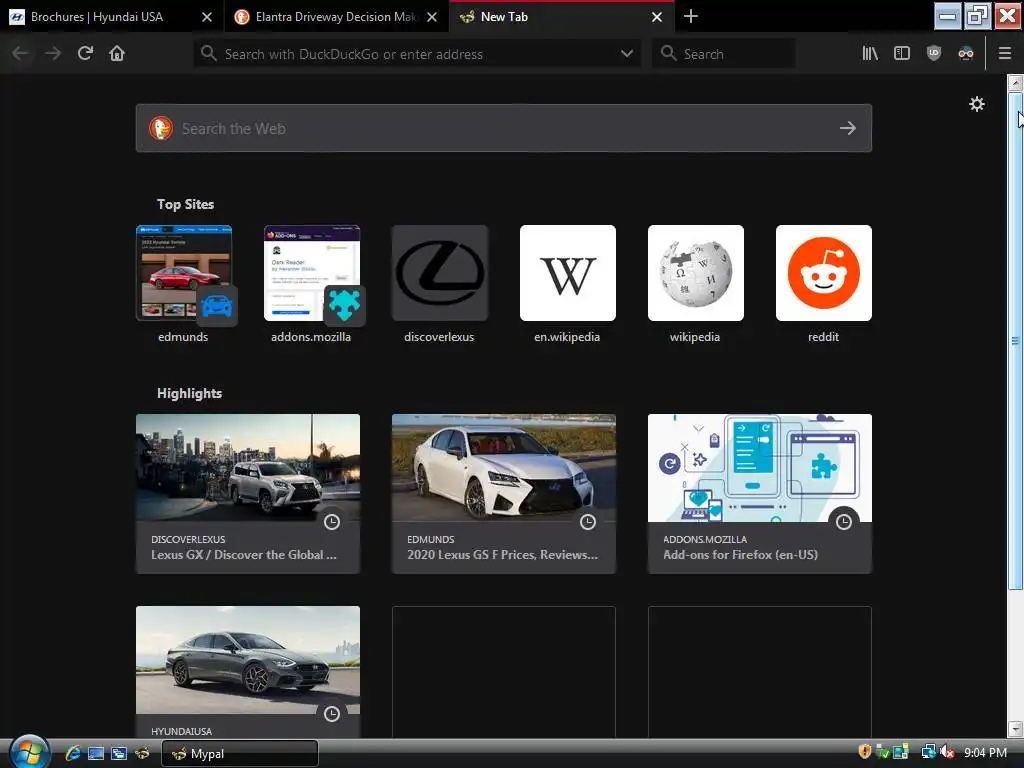This screenshot has width=1024, height=768.
Task: Click scrollbar up arrow
Action: pyautogui.click(x=1015, y=83)
